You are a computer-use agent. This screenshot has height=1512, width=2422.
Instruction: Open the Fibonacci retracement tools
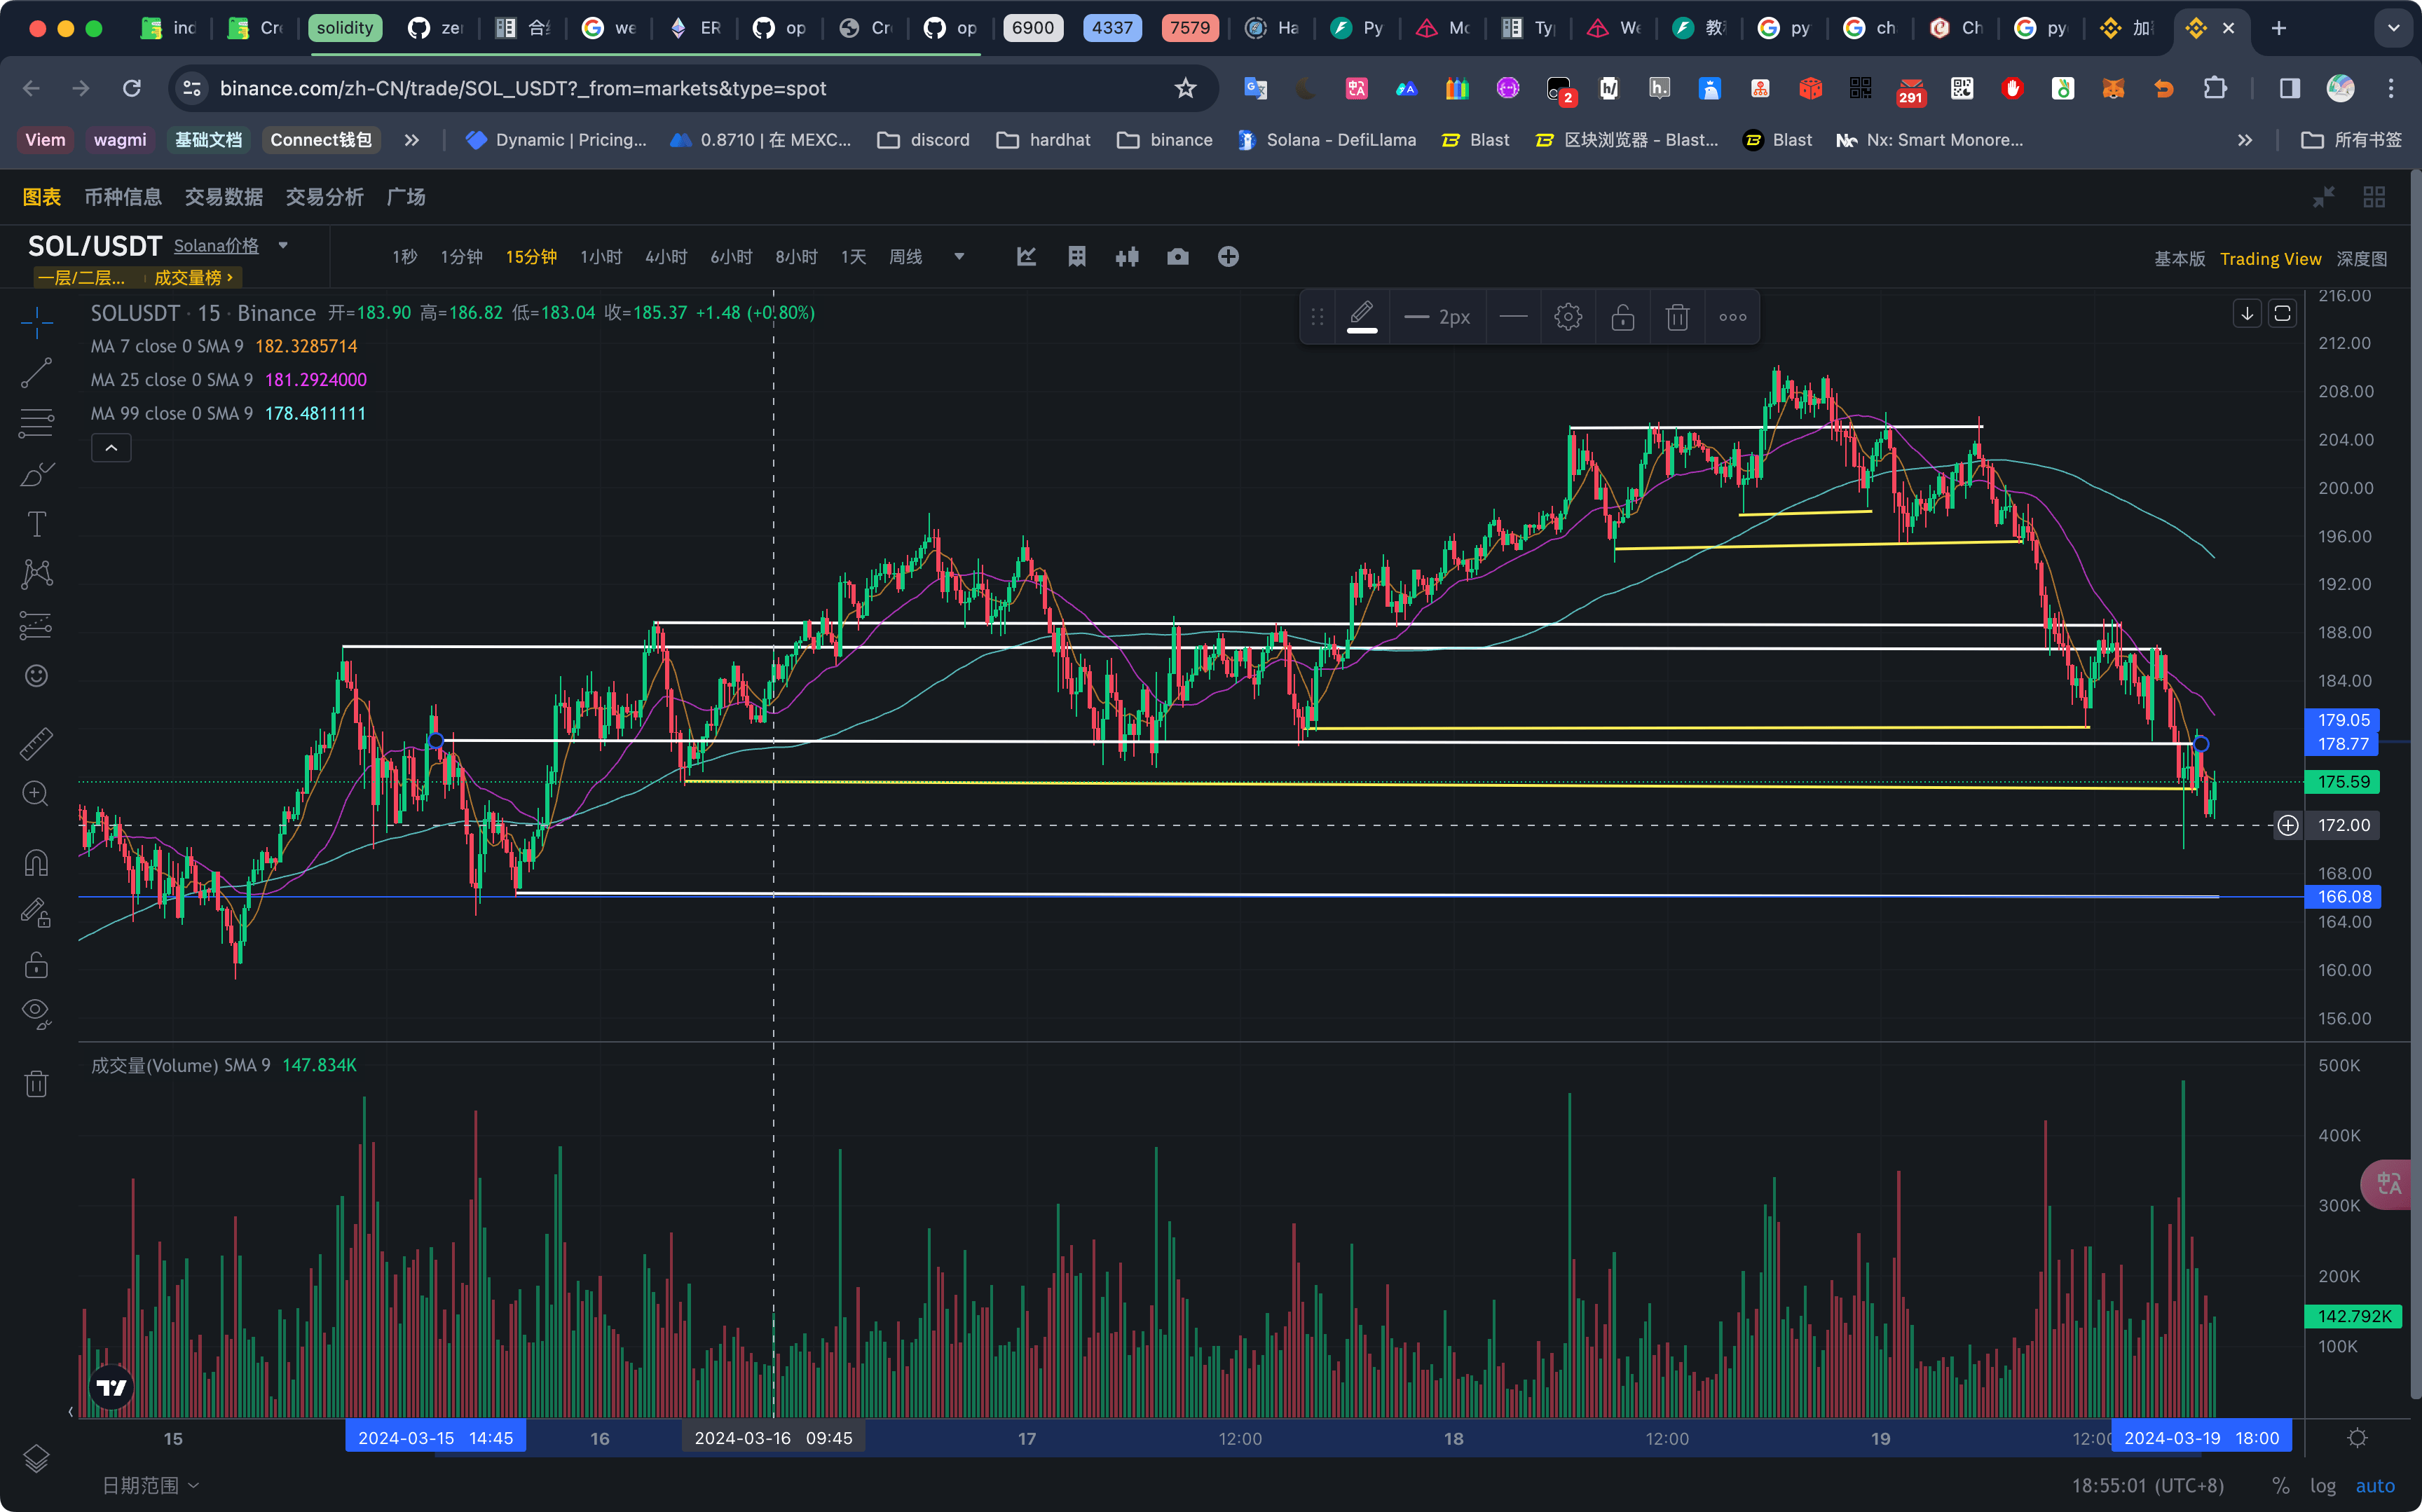click(36, 423)
